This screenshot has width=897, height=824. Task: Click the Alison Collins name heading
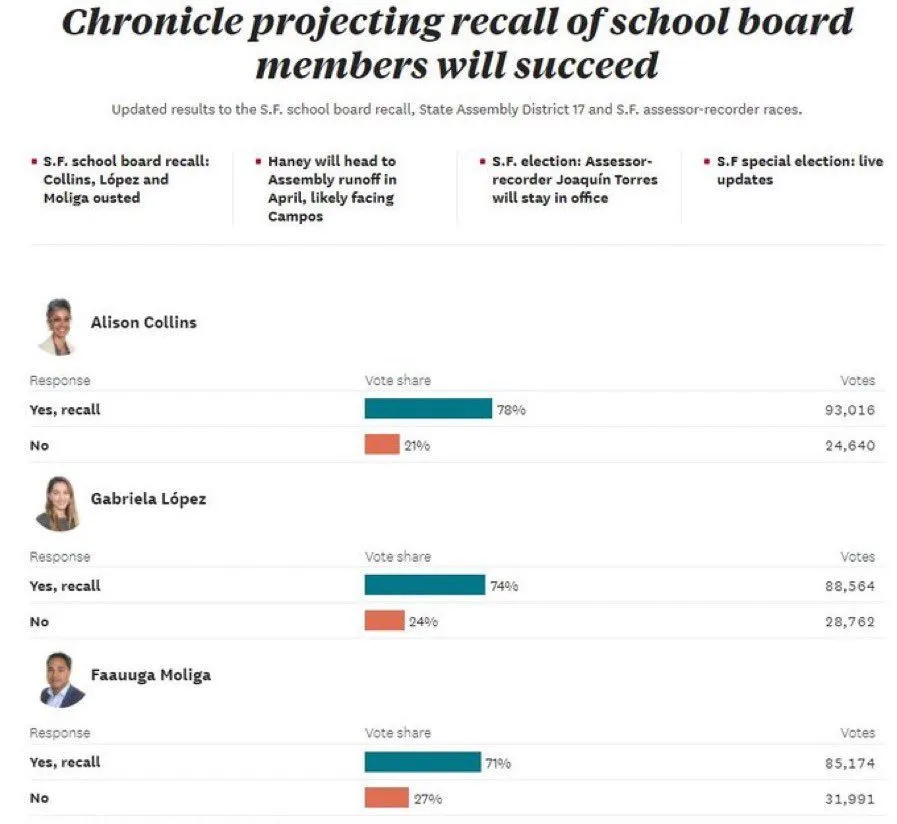tap(143, 323)
